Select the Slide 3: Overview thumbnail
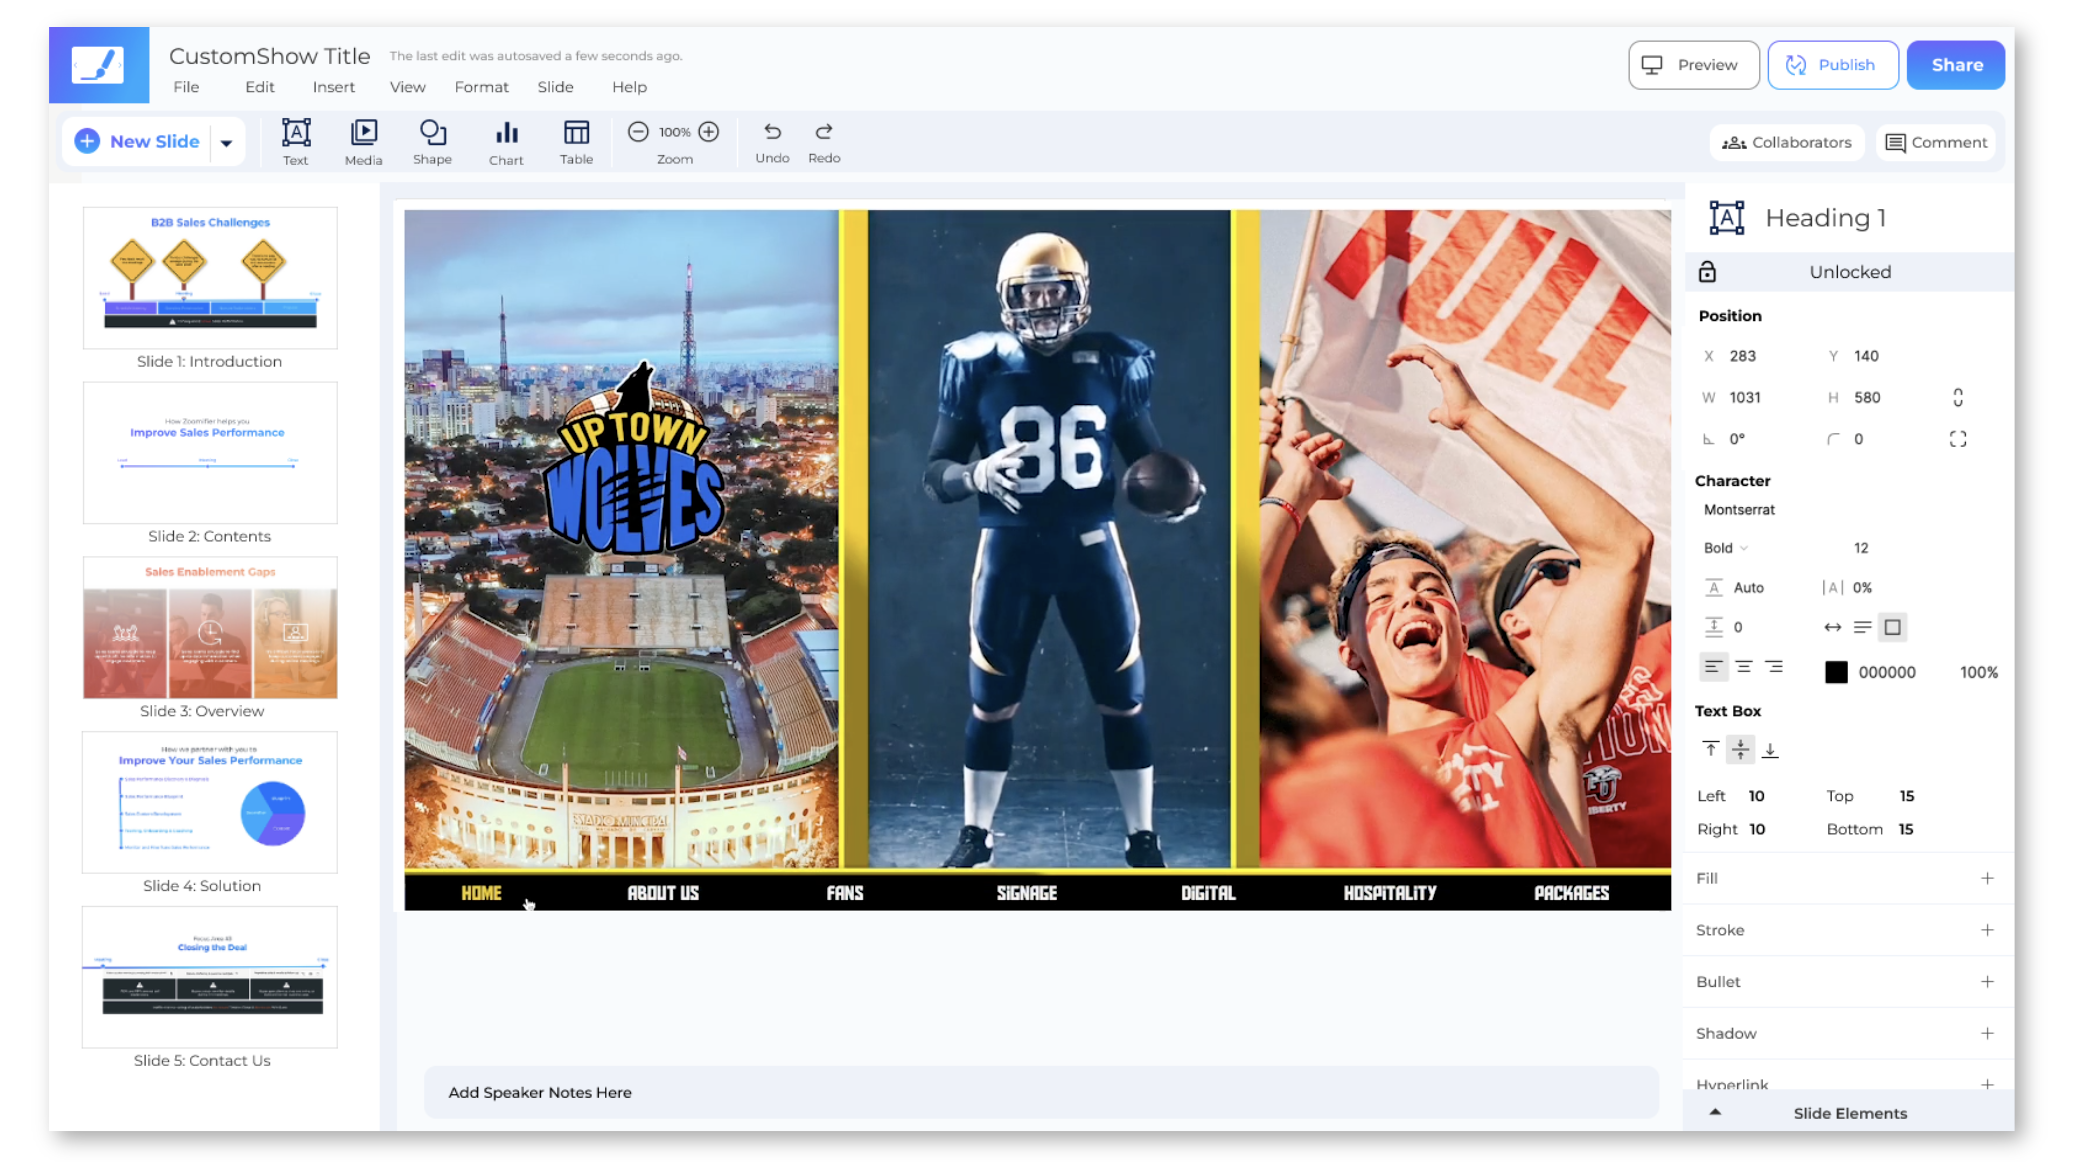Image resolution: width=2076 pixels, height=1162 pixels. click(209, 627)
